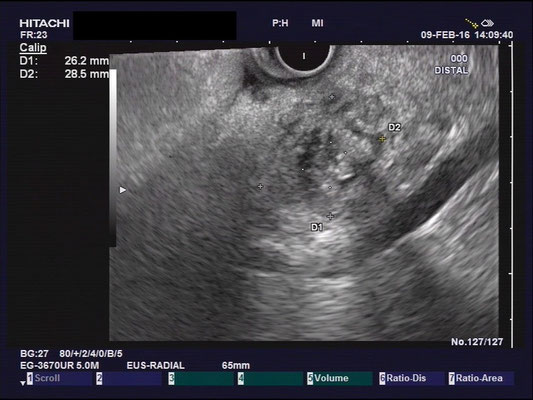Click the D1 caliper cross near label D1

coord(330,216)
